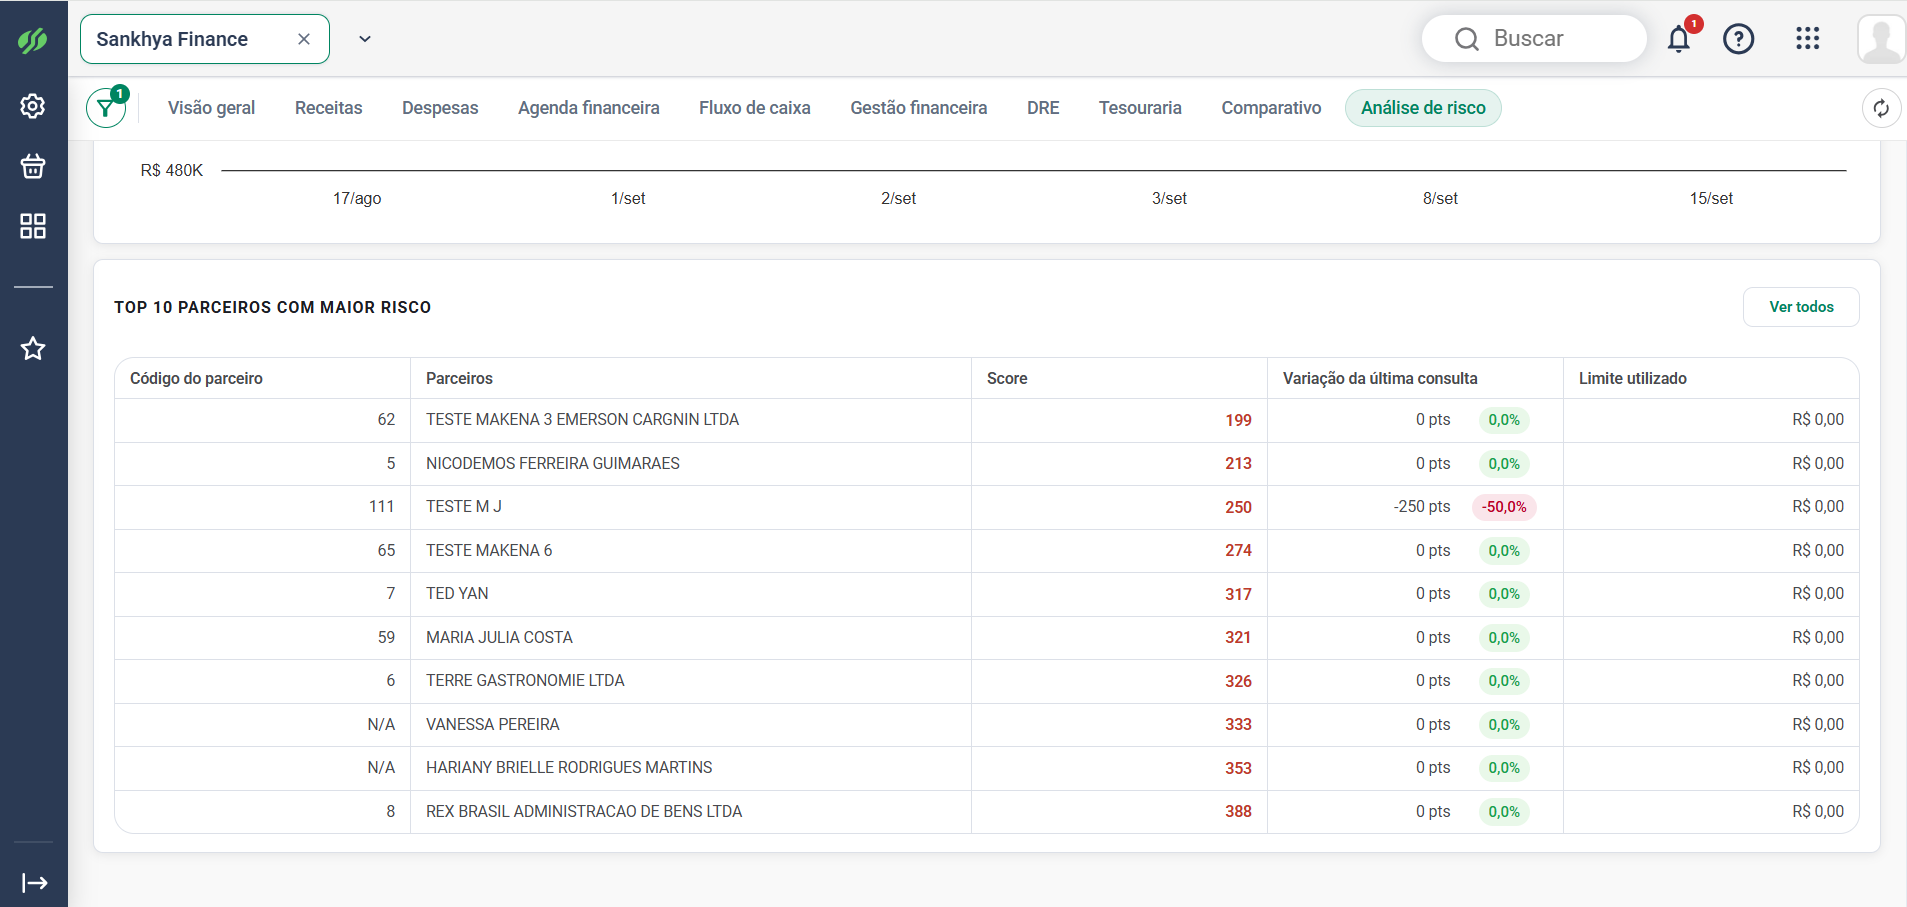Open the shopping basket sidebar icon

pyautogui.click(x=33, y=166)
